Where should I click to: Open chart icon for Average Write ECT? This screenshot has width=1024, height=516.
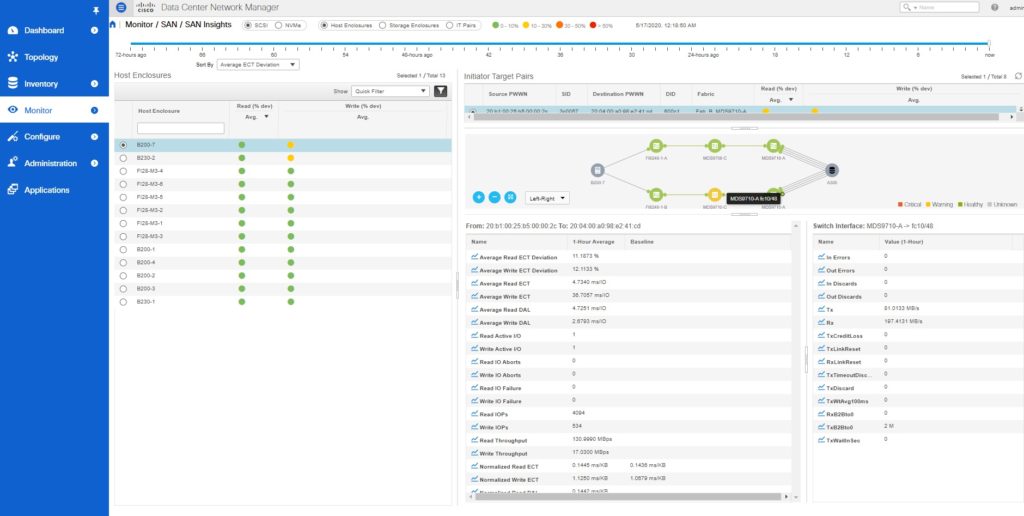coord(474,297)
